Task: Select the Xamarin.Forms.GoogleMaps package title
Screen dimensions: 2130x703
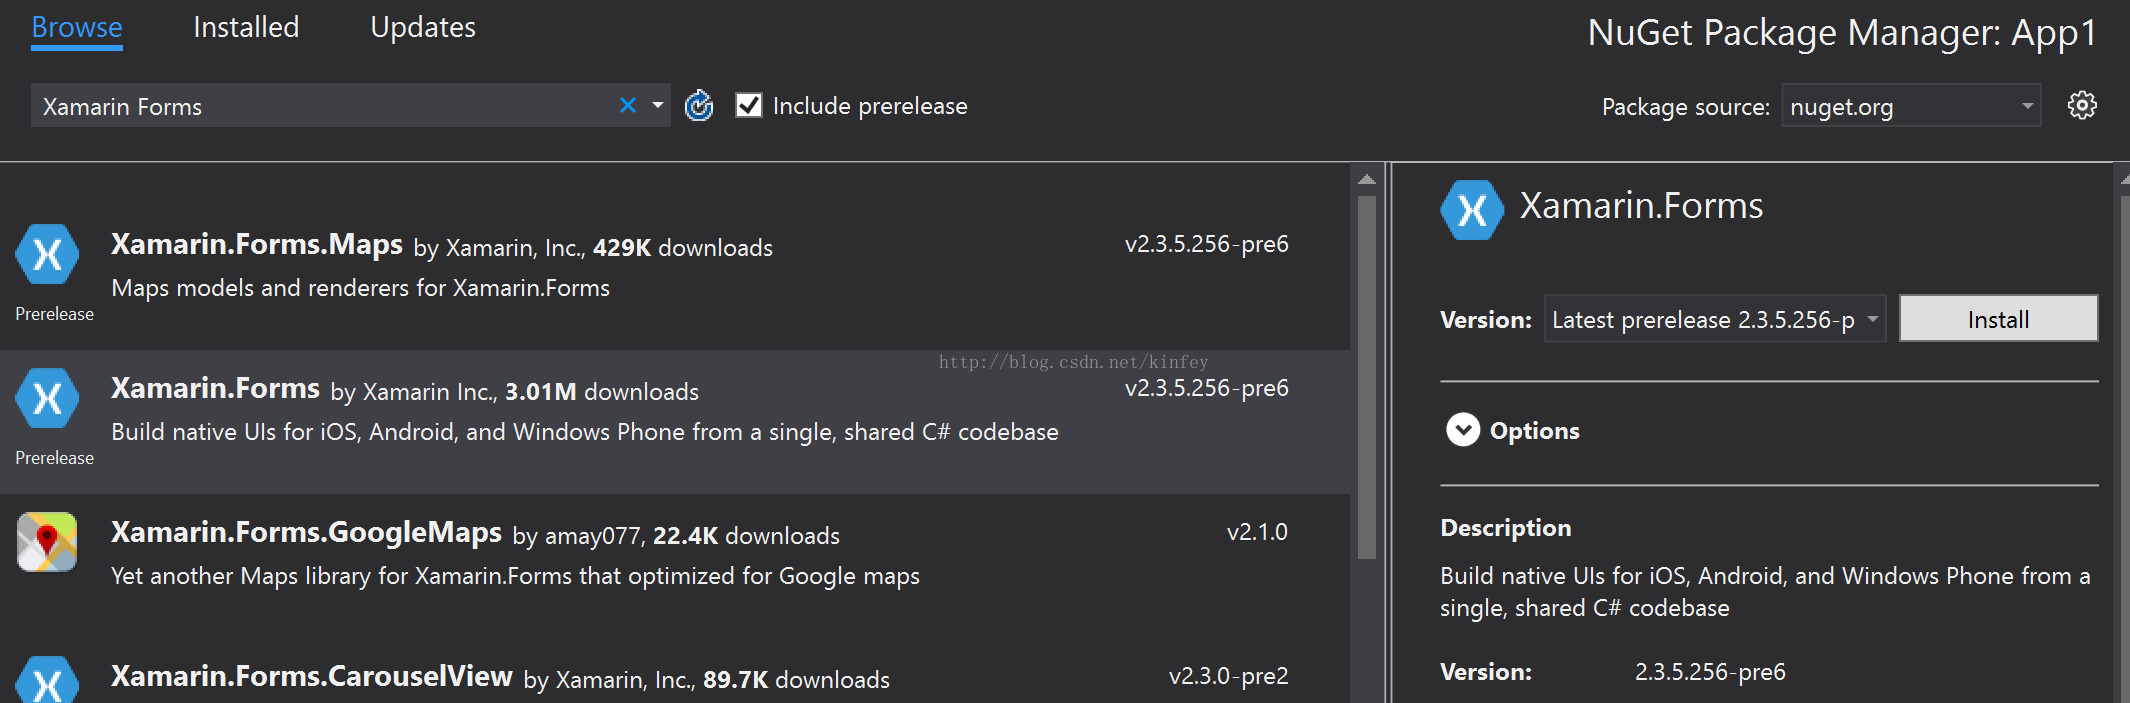Action: pyautogui.click(x=306, y=532)
